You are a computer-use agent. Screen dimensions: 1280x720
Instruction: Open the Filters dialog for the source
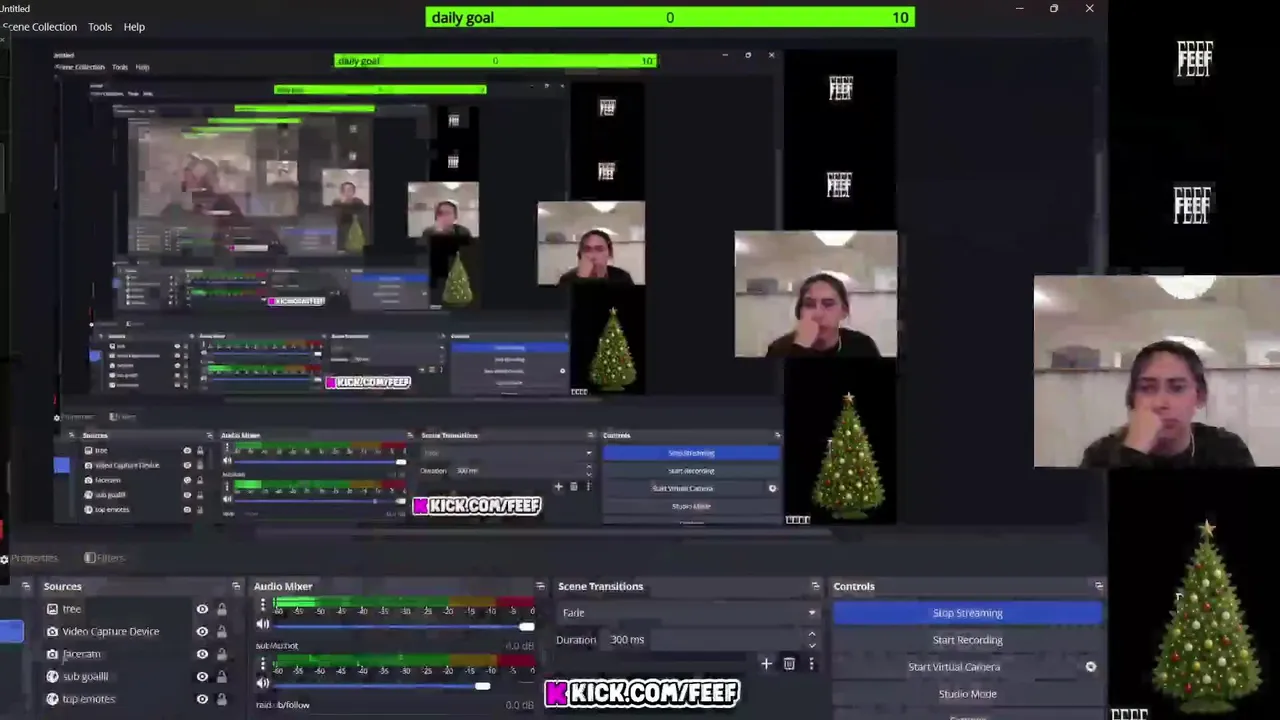pyautogui.click(x=104, y=558)
